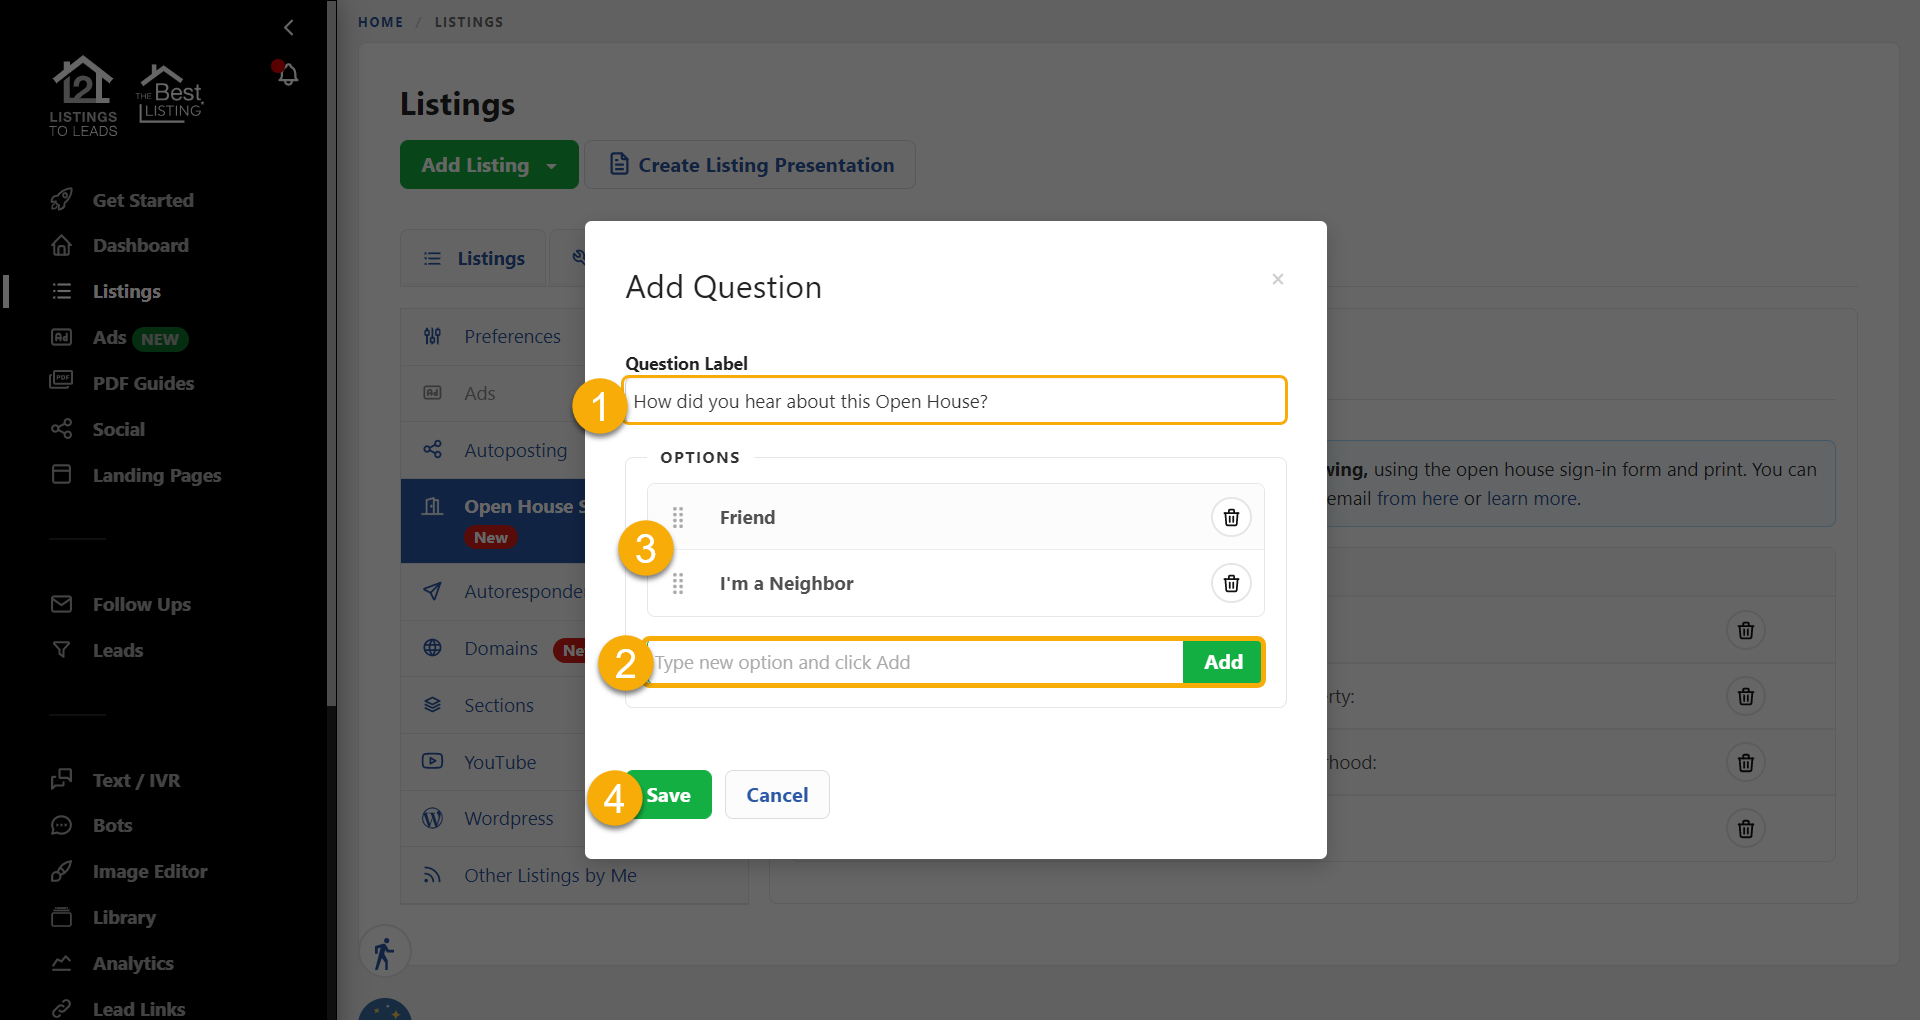Screen dimensions: 1920x1020
Task: Collapse the sidebar with the chevron arrow
Action: [289, 27]
